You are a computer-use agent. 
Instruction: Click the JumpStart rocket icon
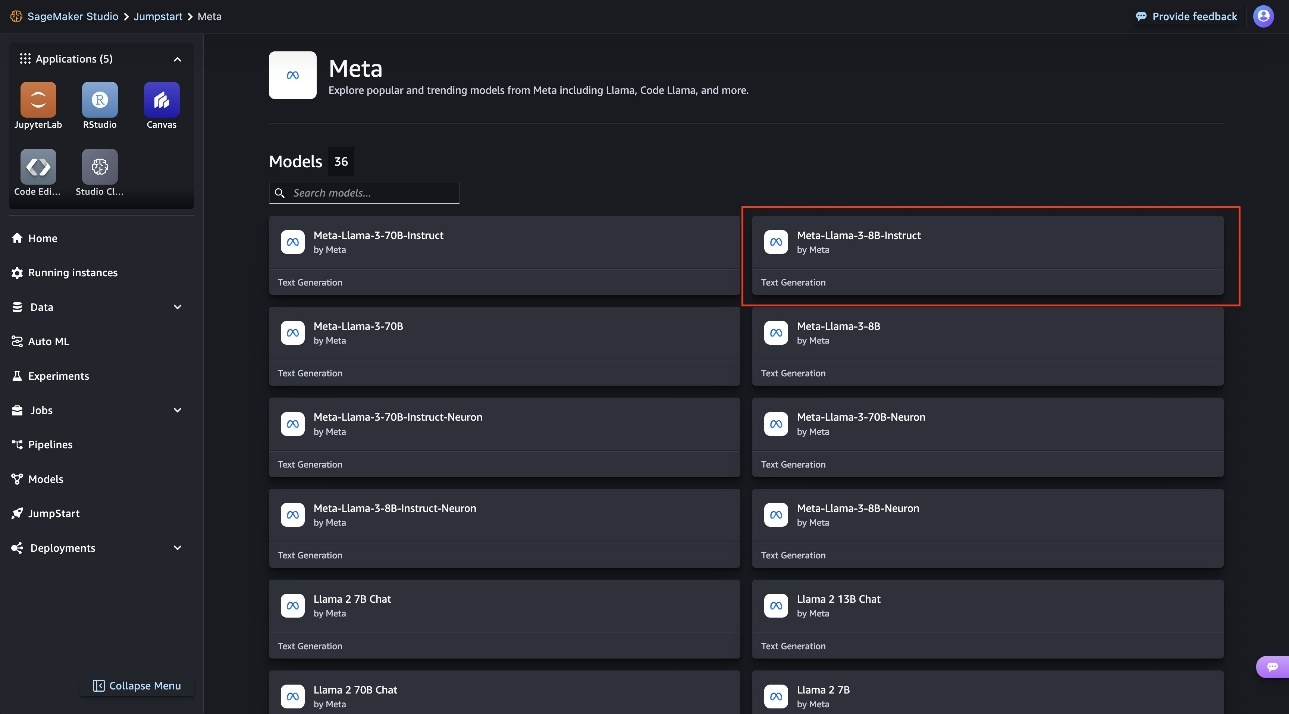pyautogui.click(x=17, y=513)
